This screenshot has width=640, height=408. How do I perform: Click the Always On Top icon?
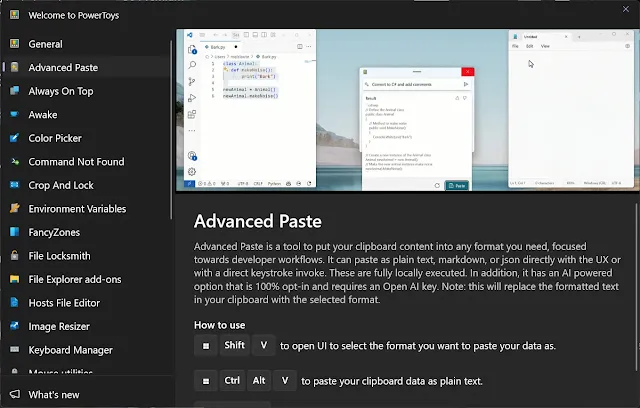[15, 91]
